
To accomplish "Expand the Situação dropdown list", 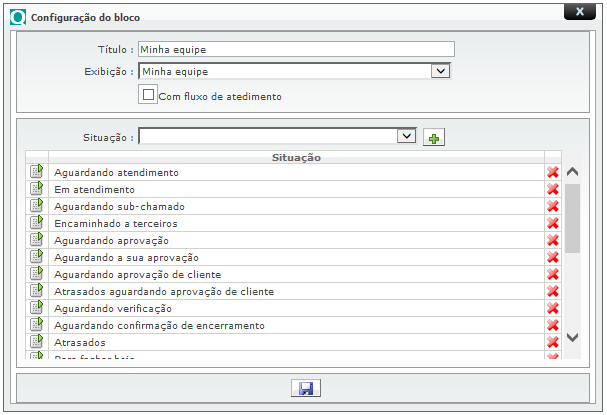I will 405,136.
